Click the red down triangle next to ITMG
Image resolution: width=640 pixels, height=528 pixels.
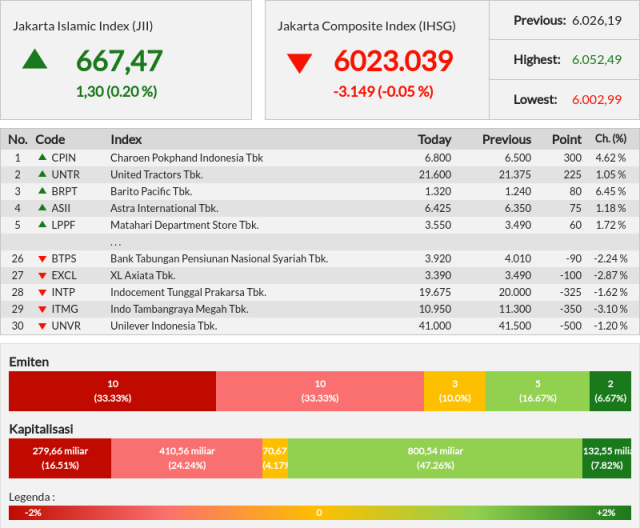pyautogui.click(x=42, y=309)
